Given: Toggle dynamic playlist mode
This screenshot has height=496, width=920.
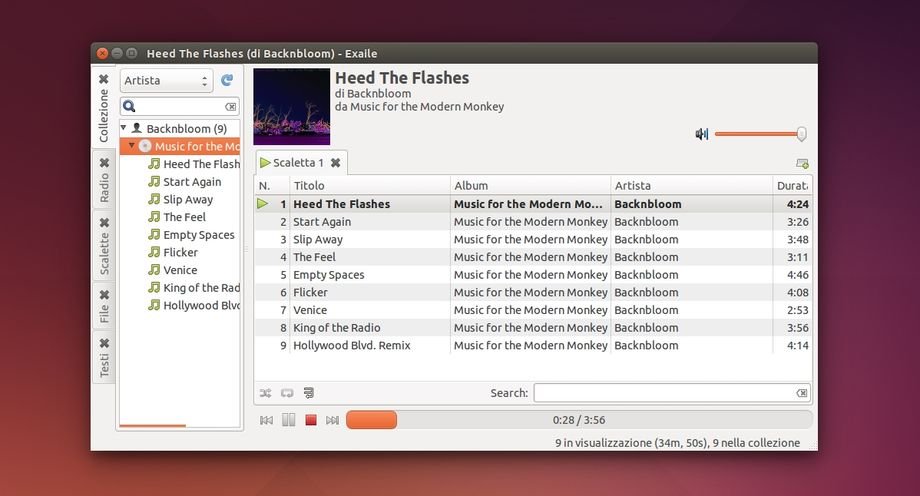Looking at the screenshot, I should 309,393.
